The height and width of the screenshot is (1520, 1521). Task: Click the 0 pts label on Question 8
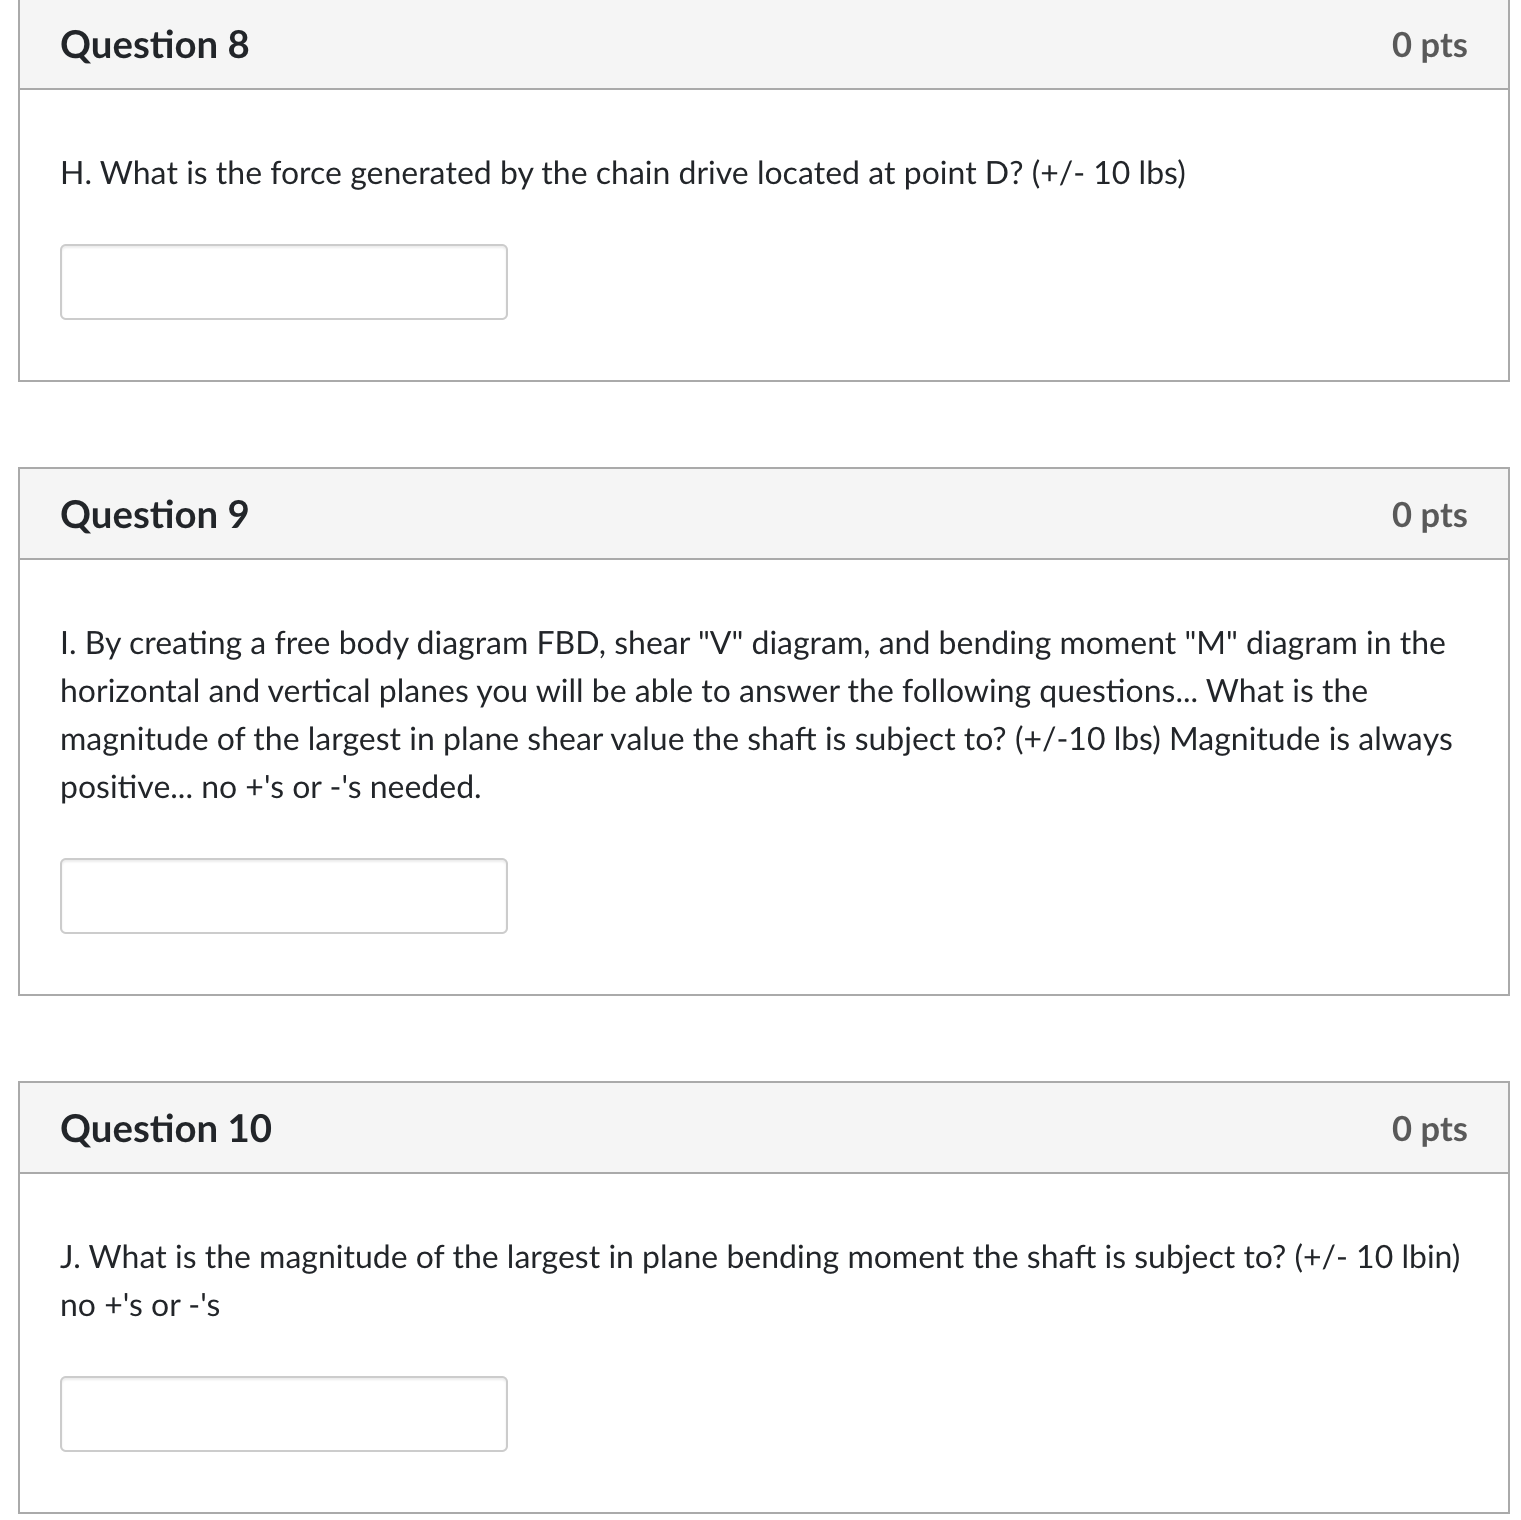pyautogui.click(x=1431, y=44)
